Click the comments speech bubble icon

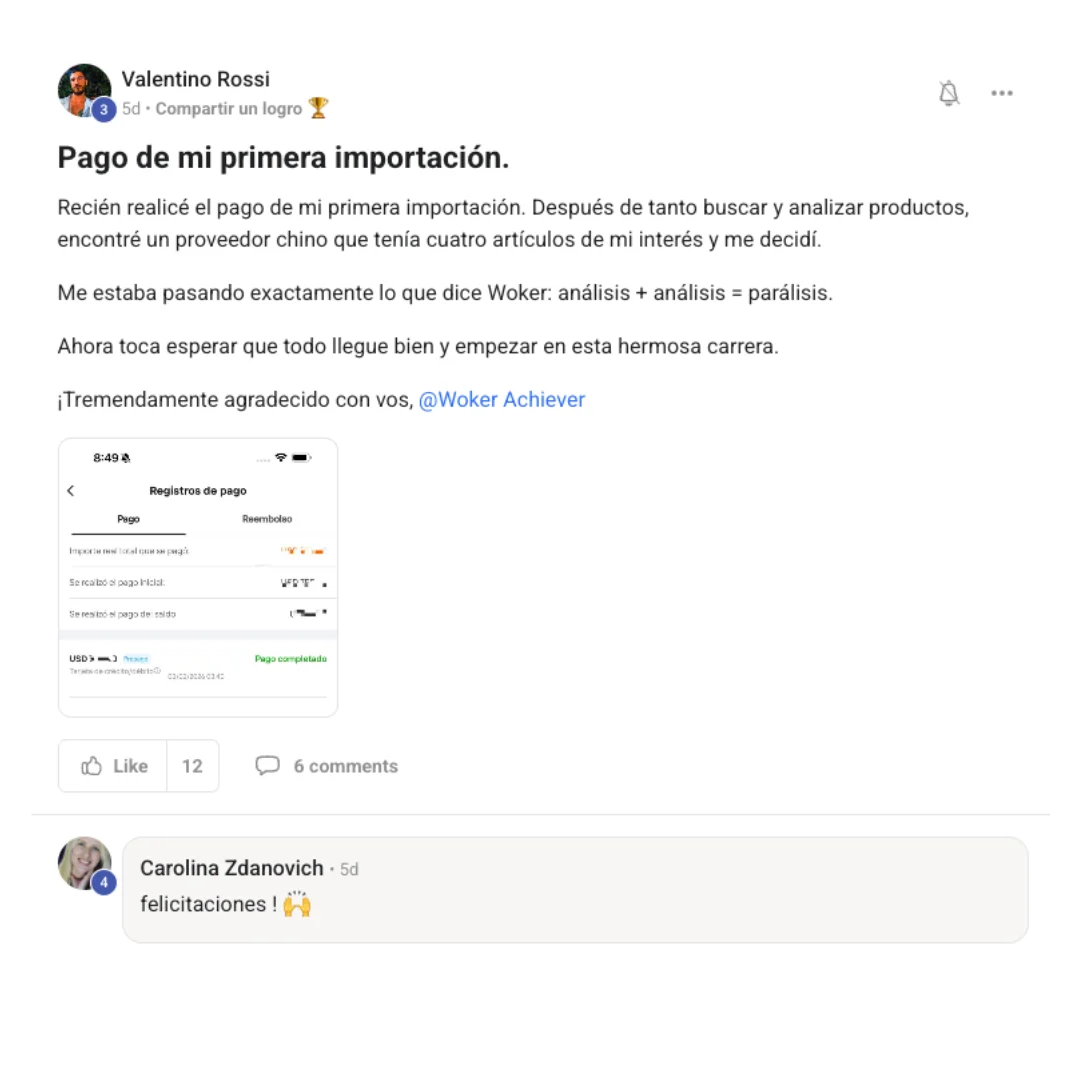tap(267, 766)
